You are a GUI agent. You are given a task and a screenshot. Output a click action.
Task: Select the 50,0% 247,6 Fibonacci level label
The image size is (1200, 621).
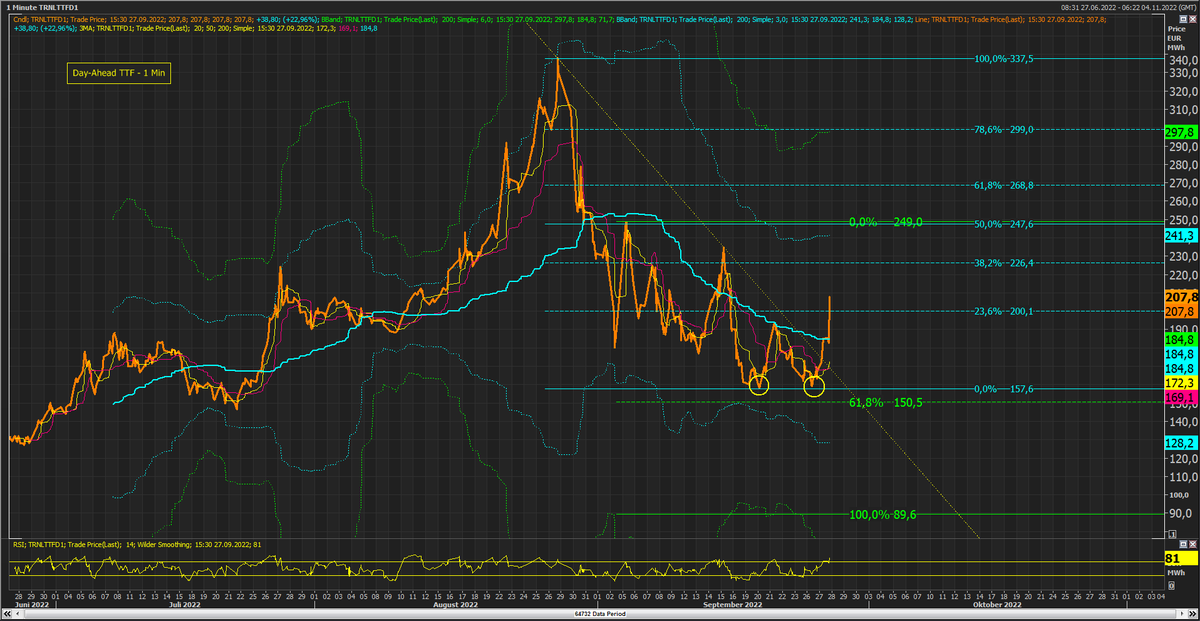coord(1004,224)
